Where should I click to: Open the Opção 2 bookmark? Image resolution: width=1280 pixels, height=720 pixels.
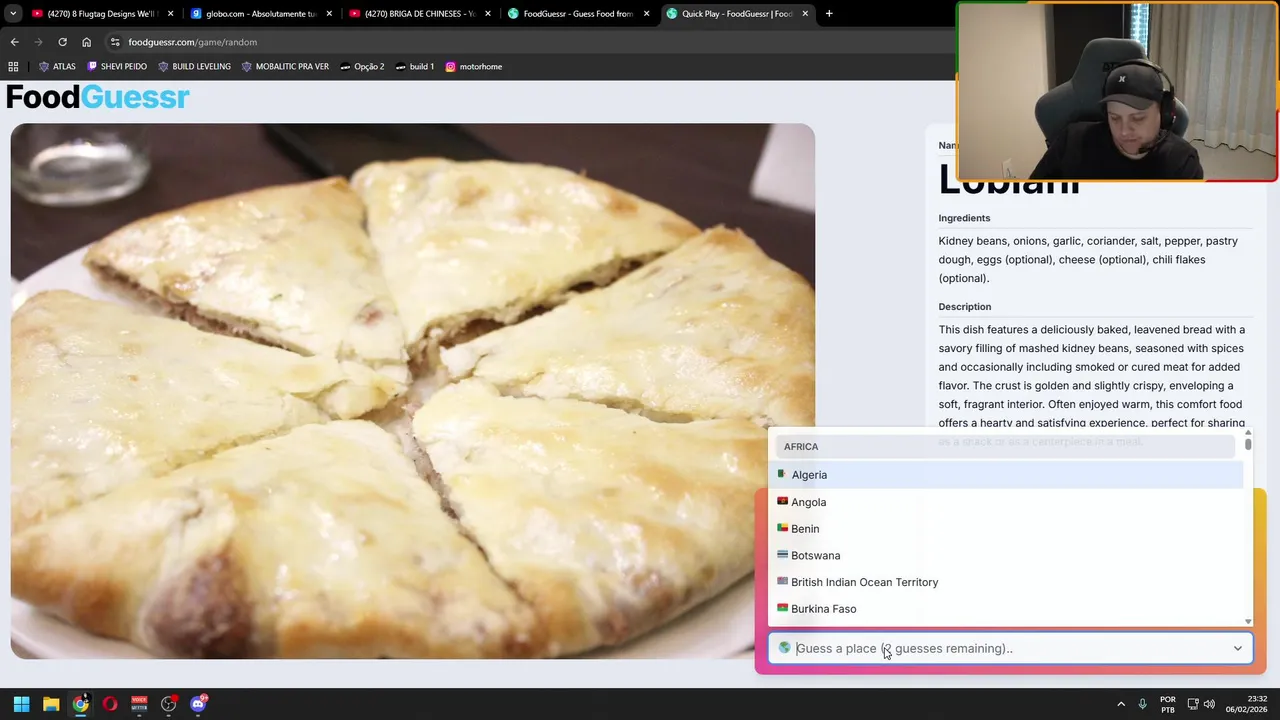(362, 66)
